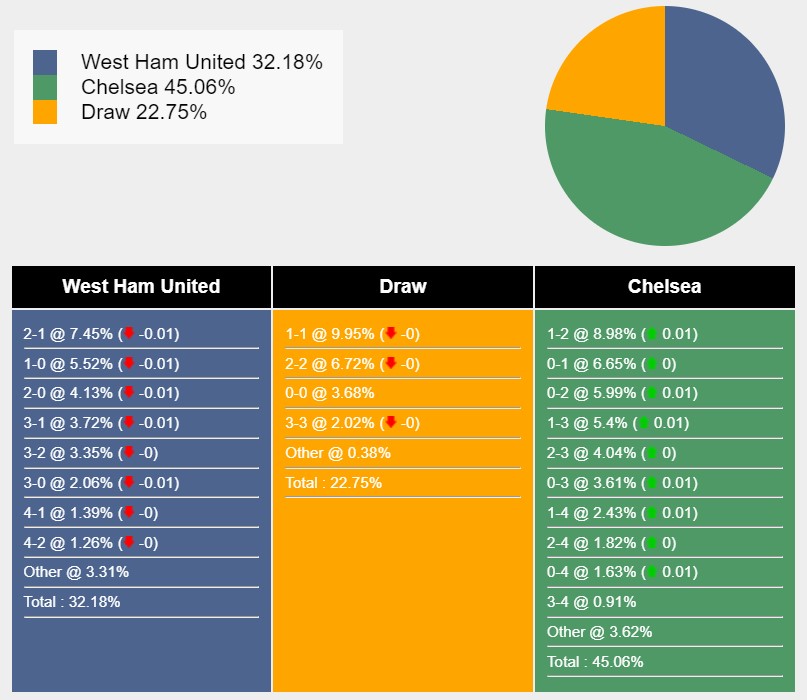The height and width of the screenshot is (700, 807).
Task: Click the red down arrow in 1-1 draw row
Action: [x=391, y=334]
